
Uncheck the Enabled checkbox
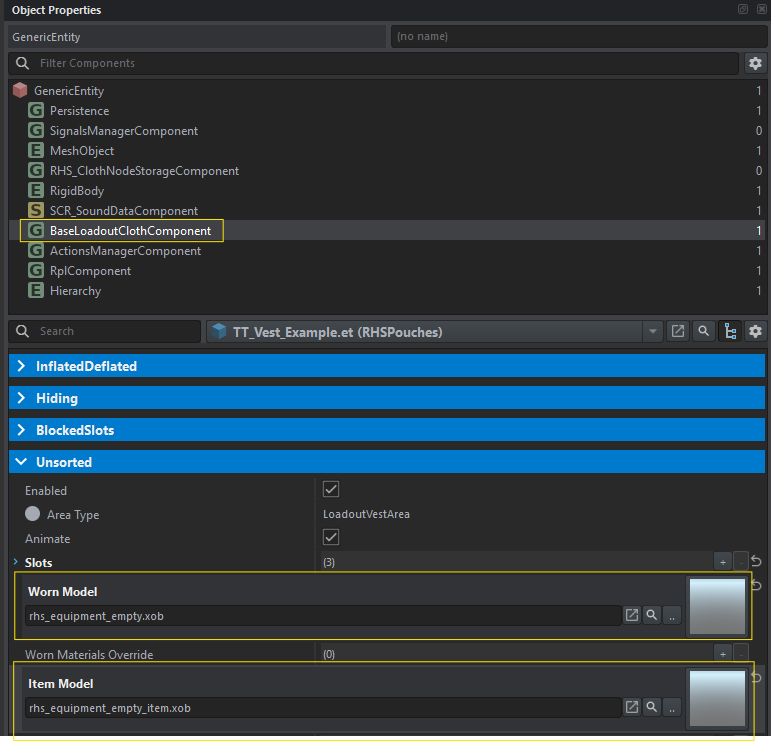point(331,490)
